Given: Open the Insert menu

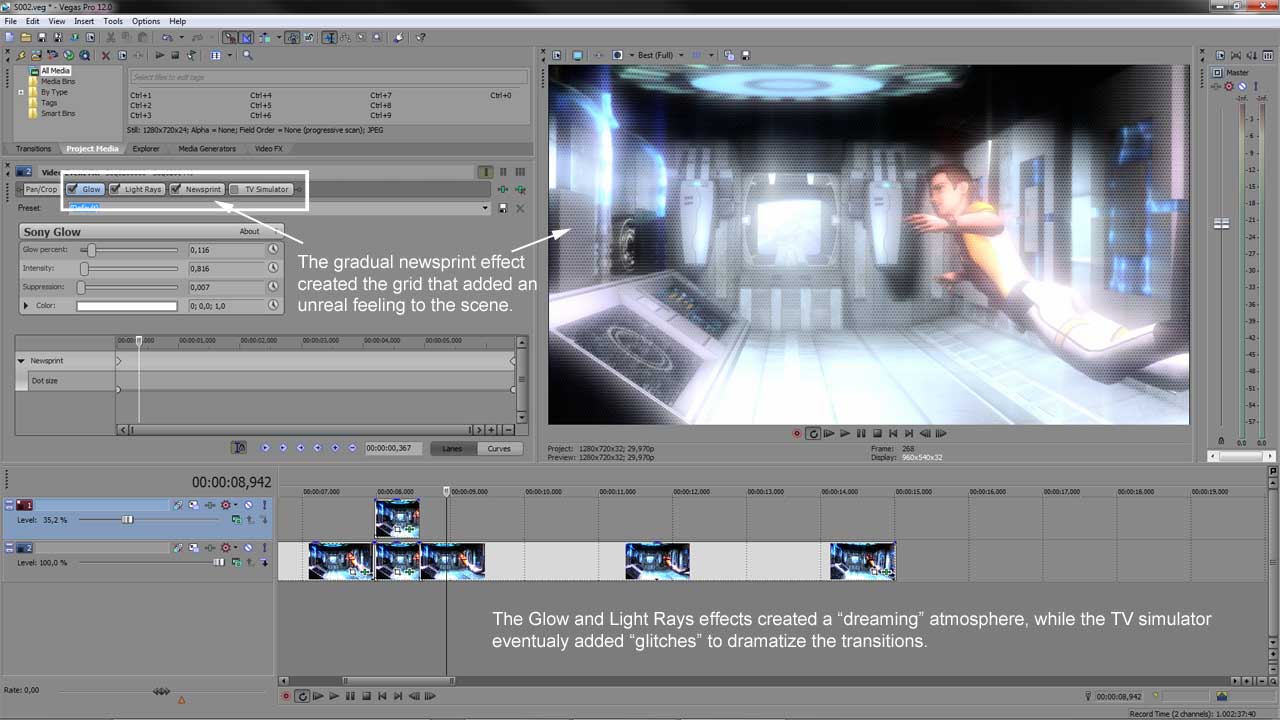Looking at the screenshot, I should [84, 21].
